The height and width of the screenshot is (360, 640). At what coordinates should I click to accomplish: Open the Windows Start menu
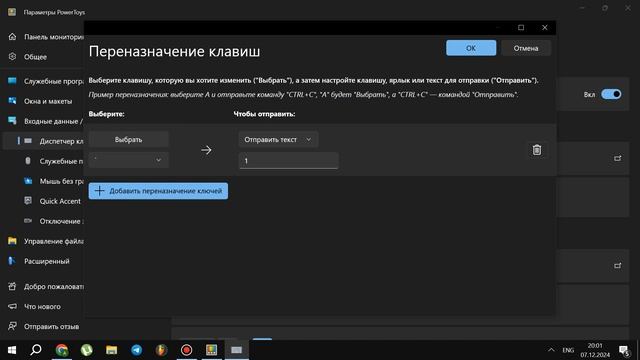[12, 350]
